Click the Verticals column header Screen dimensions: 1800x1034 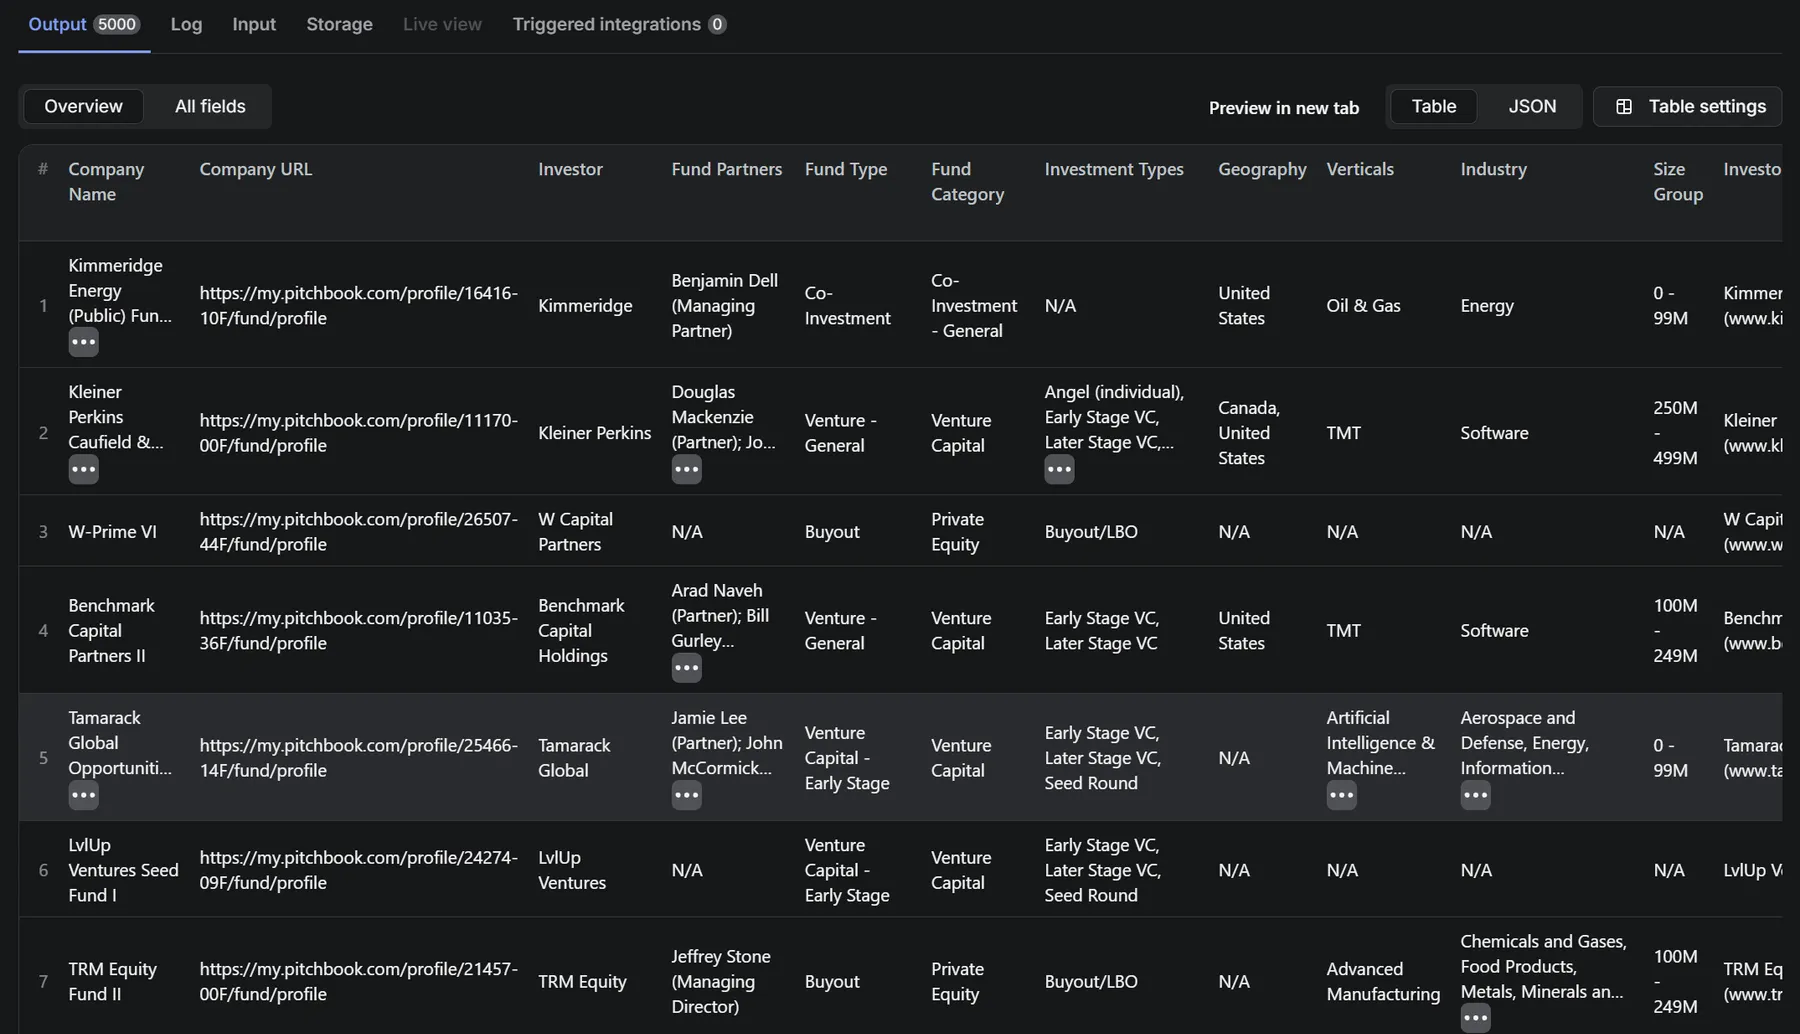pos(1359,169)
